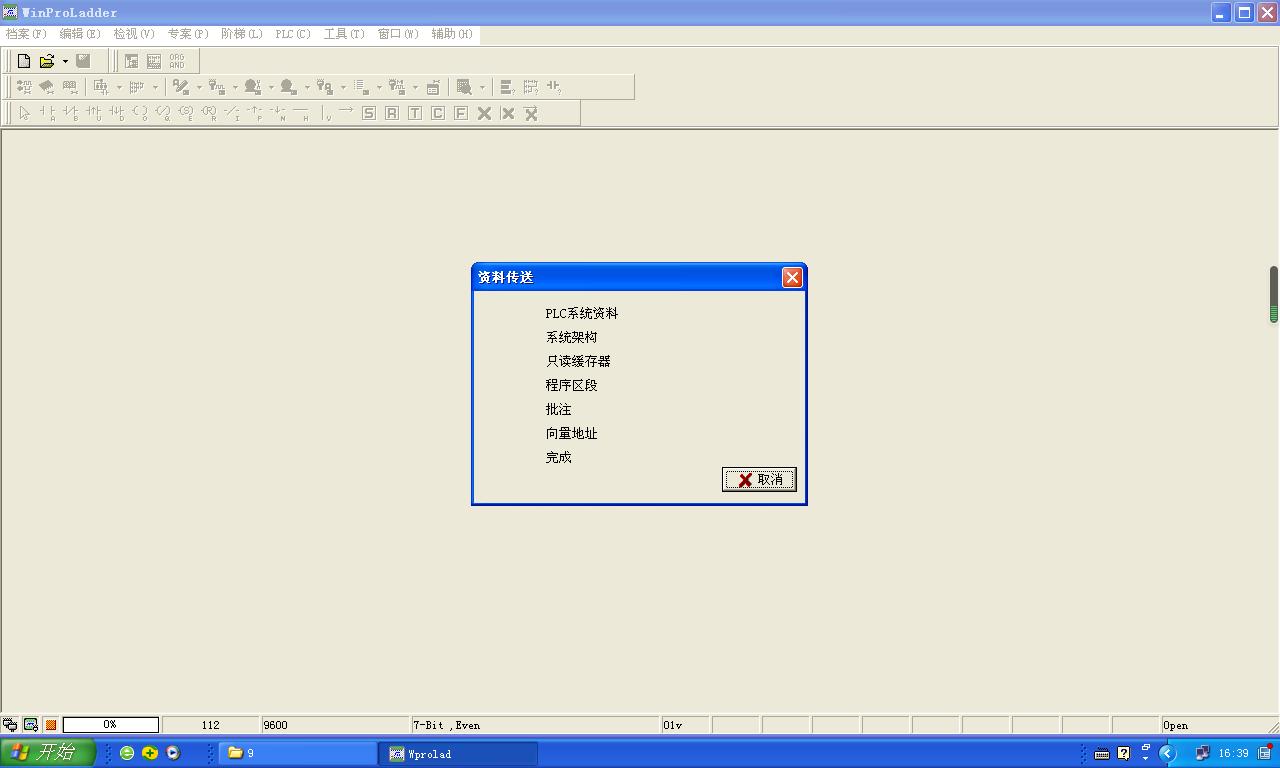Screen dimensions: 1280x768
Task: Open the 工具(T) menu
Action: pos(344,34)
